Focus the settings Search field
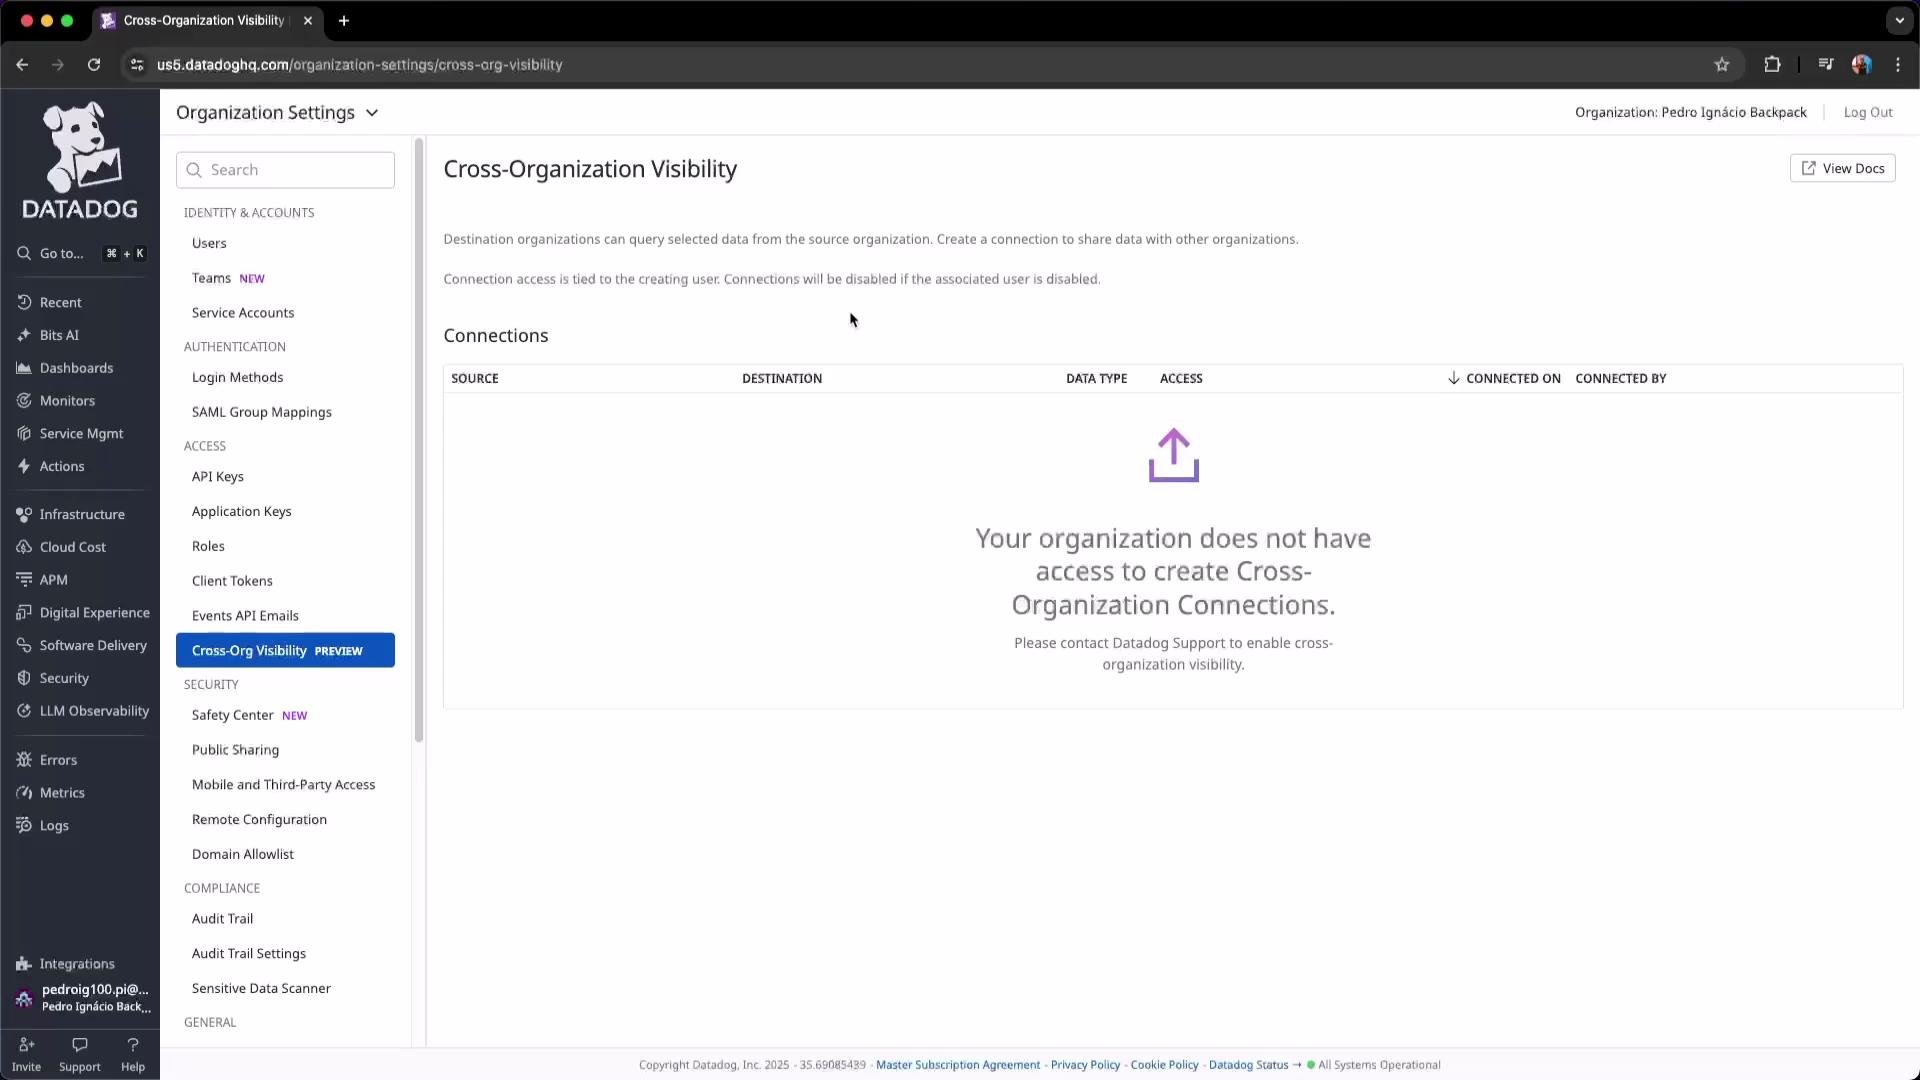The image size is (1920, 1080). click(x=285, y=170)
